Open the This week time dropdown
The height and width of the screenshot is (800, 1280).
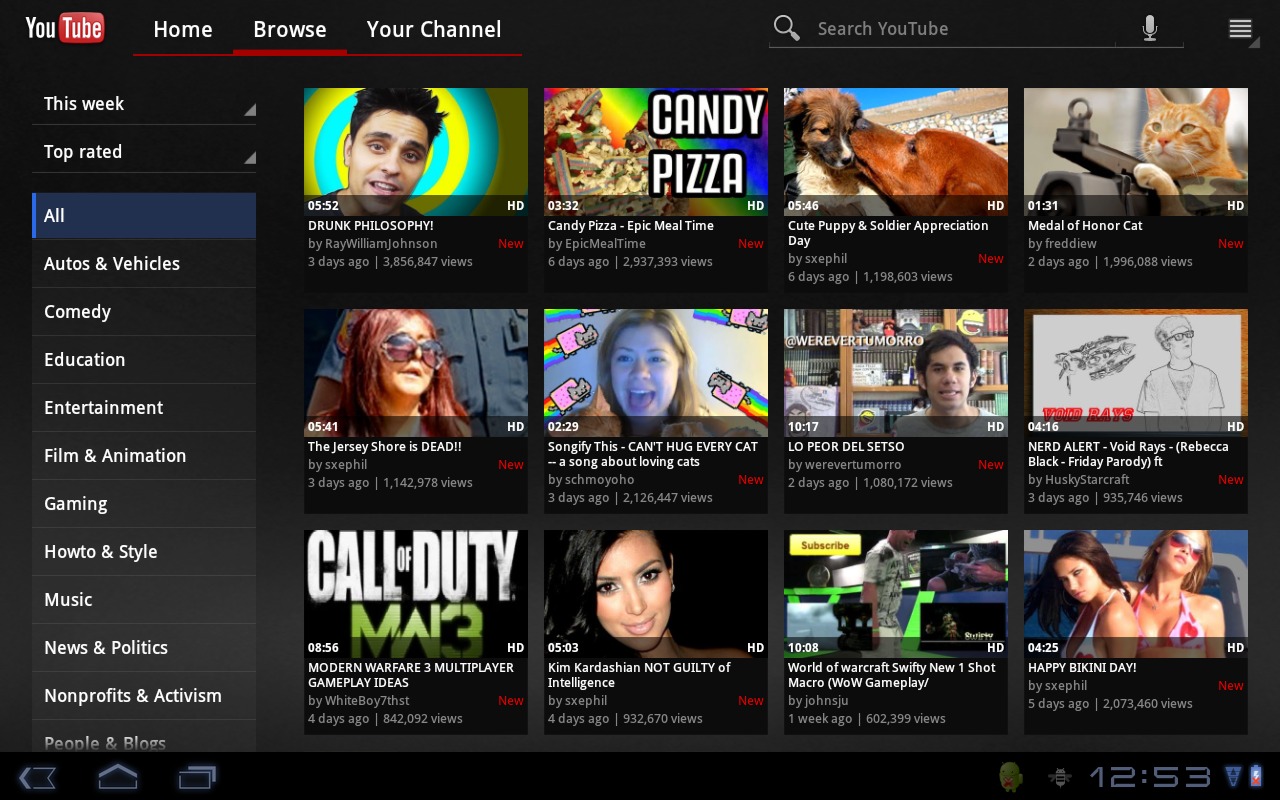pos(144,104)
